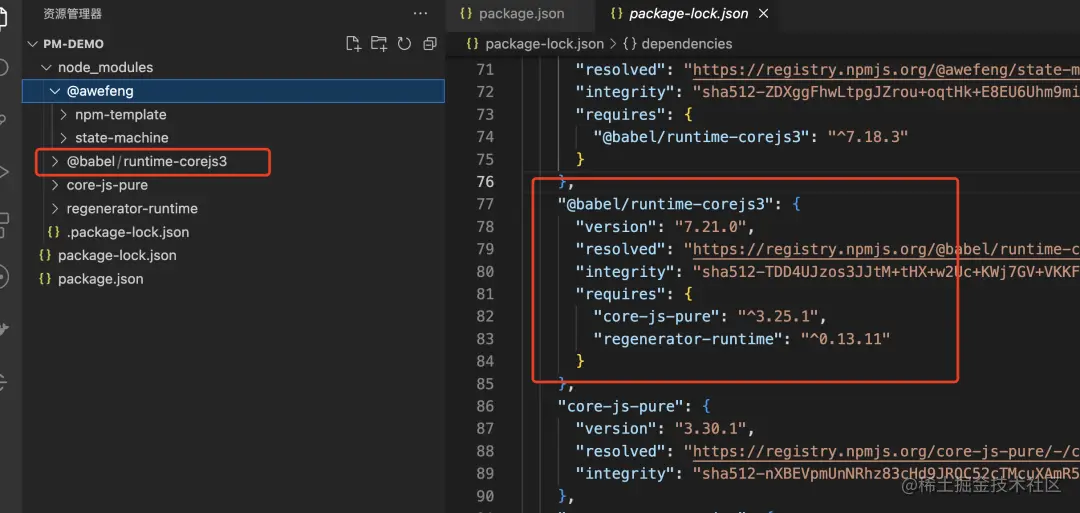The image size is (1080, 513).
Task: Click the sha512-TDD4UJzos3 integrity string
Action: [886, 271]
